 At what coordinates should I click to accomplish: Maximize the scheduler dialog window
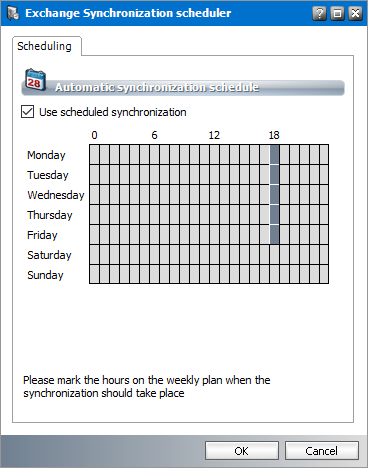[337, 13]
